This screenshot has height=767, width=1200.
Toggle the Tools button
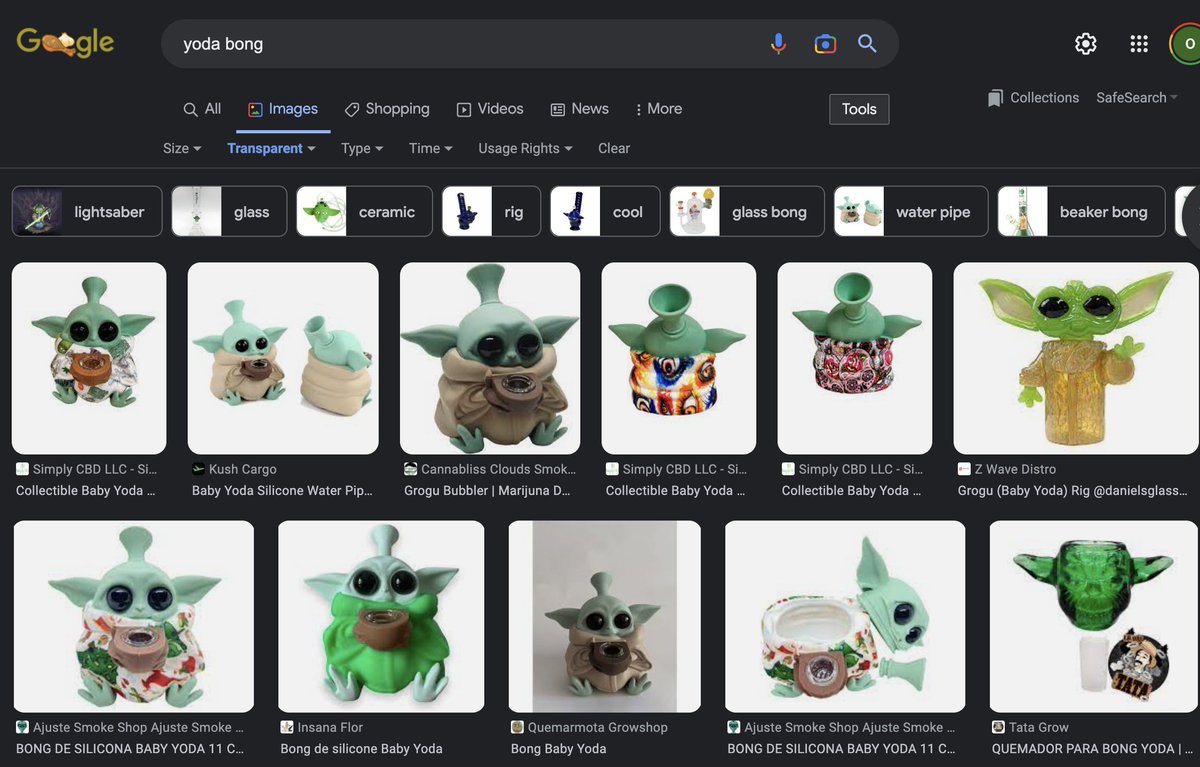point(859,109)
